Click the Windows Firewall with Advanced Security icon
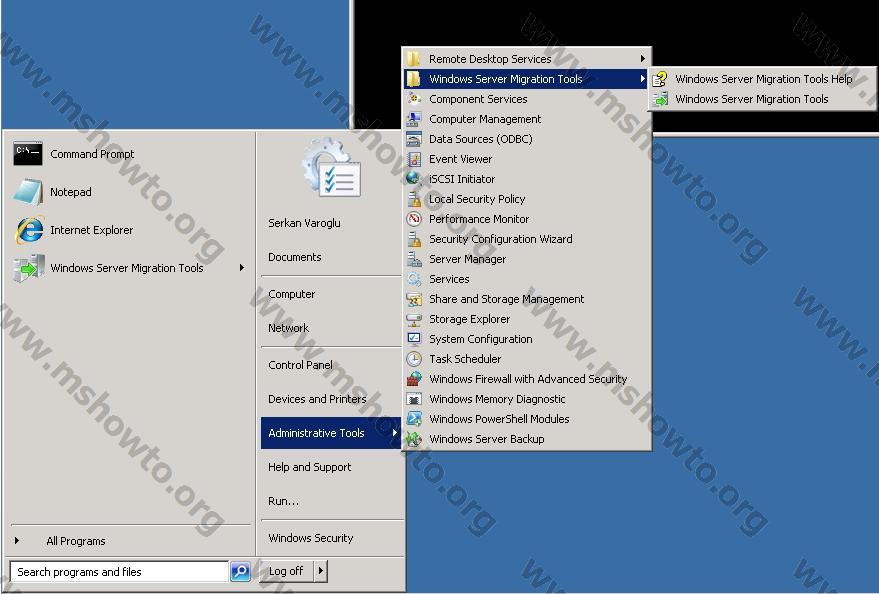879x594 pixels. 414,379
